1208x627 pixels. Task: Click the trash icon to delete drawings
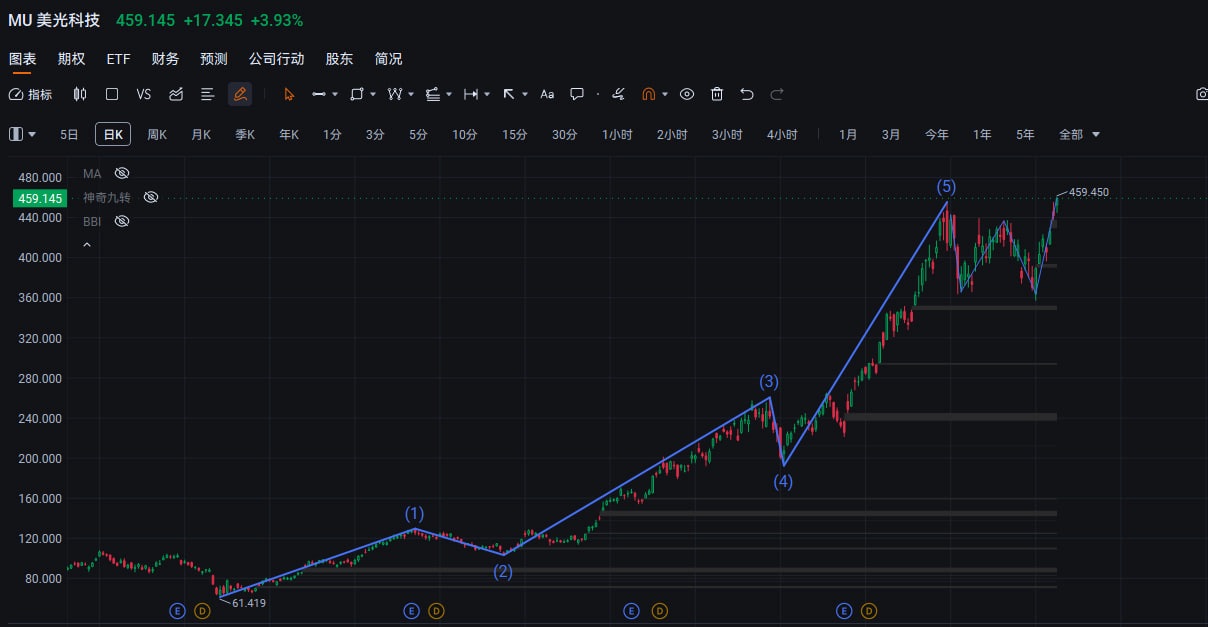pyautogui.click(x=717, y=94)
